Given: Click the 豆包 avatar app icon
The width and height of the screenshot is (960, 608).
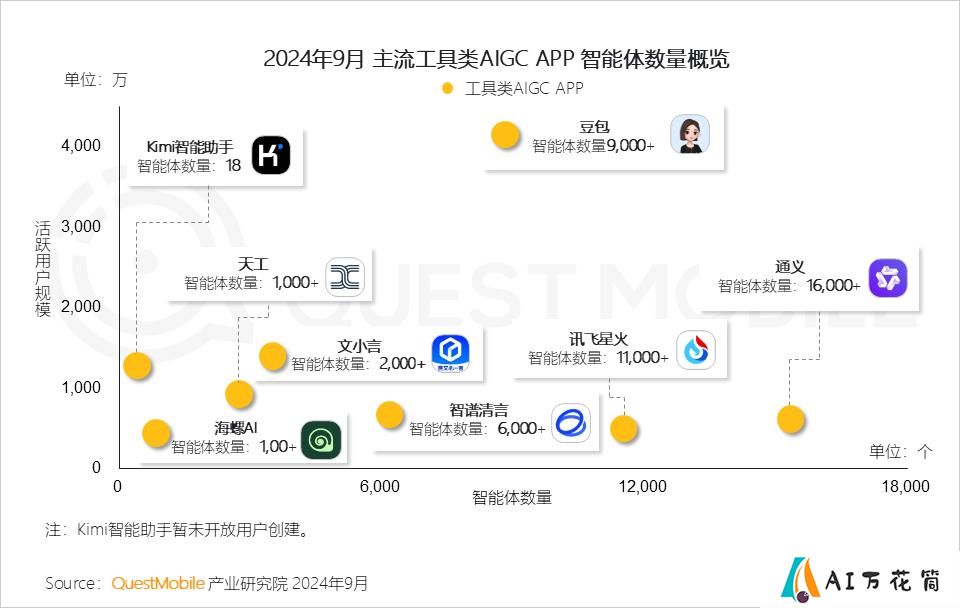Looking at the screenshot, I should click(690, 134).
